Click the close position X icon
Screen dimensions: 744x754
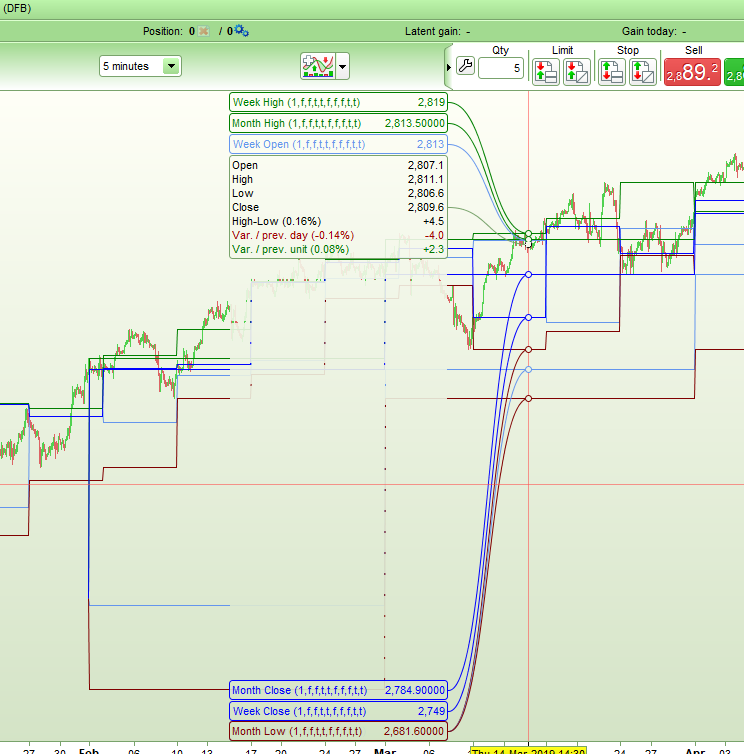[x=204, y=31]
